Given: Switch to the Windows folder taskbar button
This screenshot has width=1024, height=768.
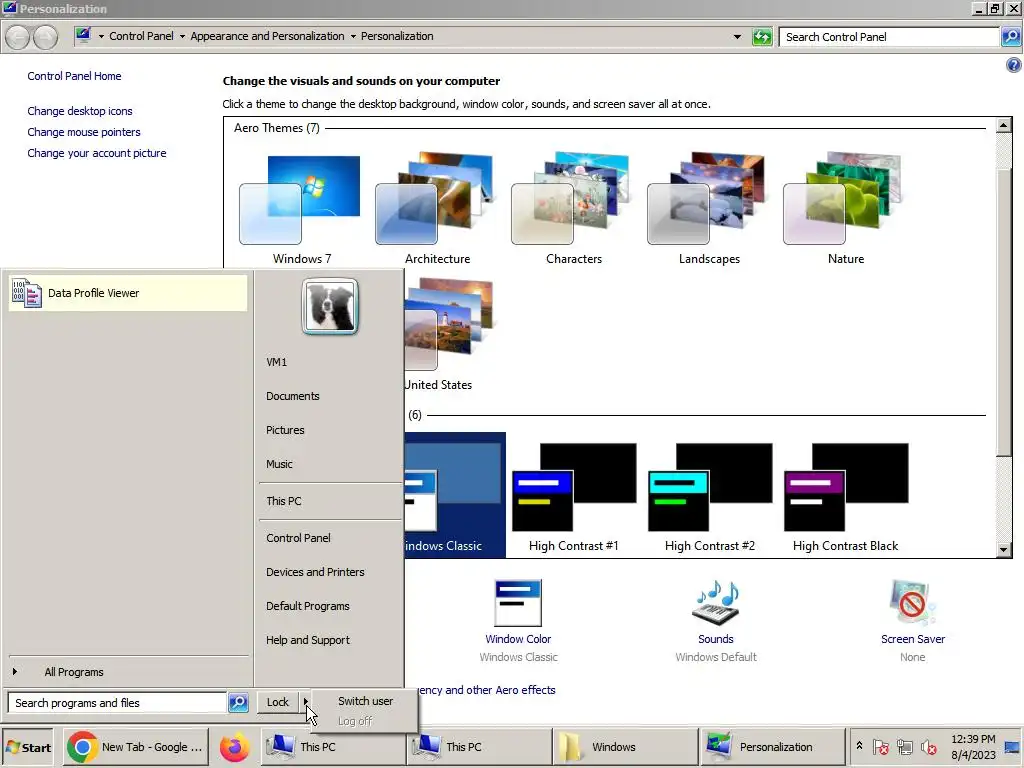Looking at the screenshot, I should (624, 747).
